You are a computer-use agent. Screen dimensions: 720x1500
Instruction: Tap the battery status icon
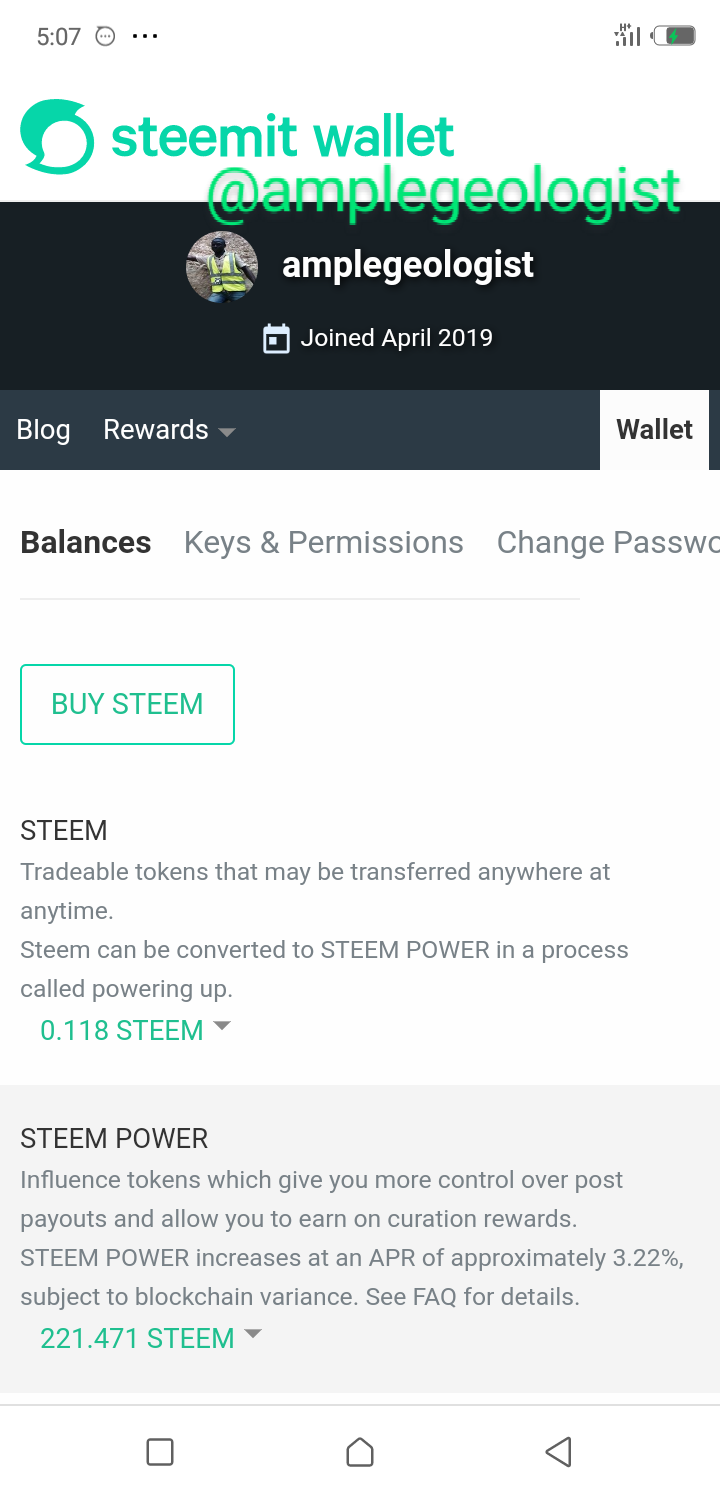point(675,37)
